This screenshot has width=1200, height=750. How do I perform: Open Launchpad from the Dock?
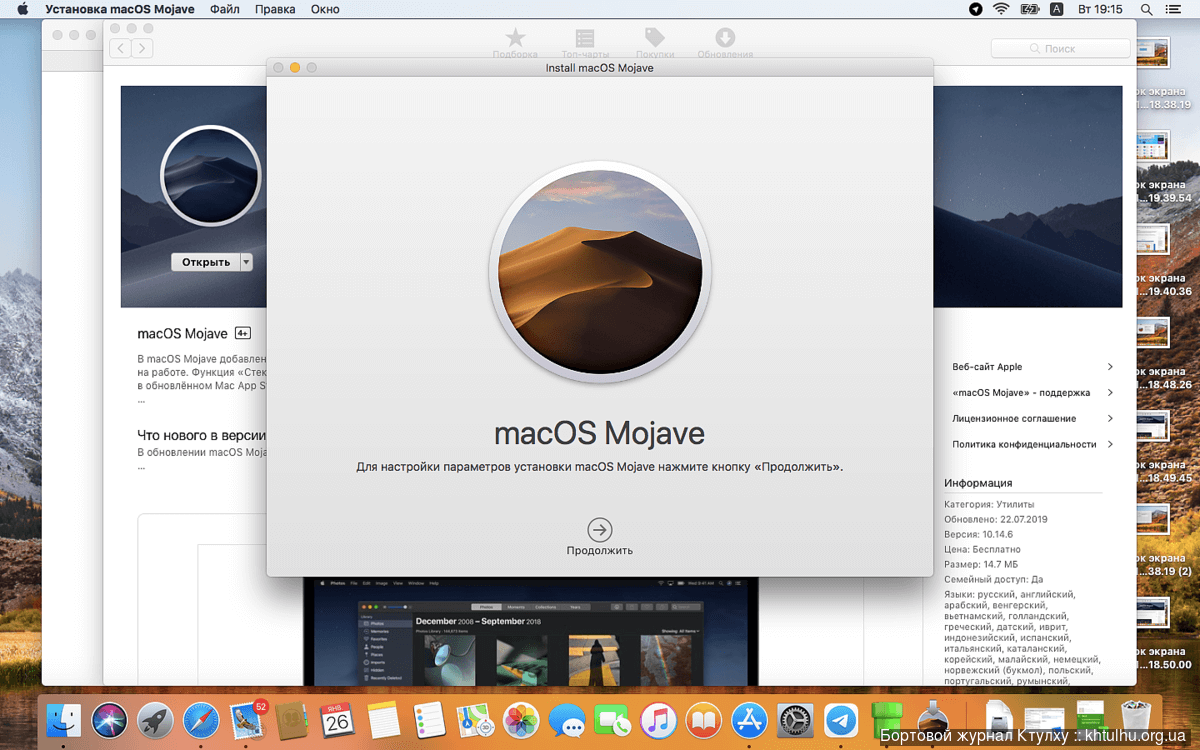pyautogui.click(x=155, y=719)
